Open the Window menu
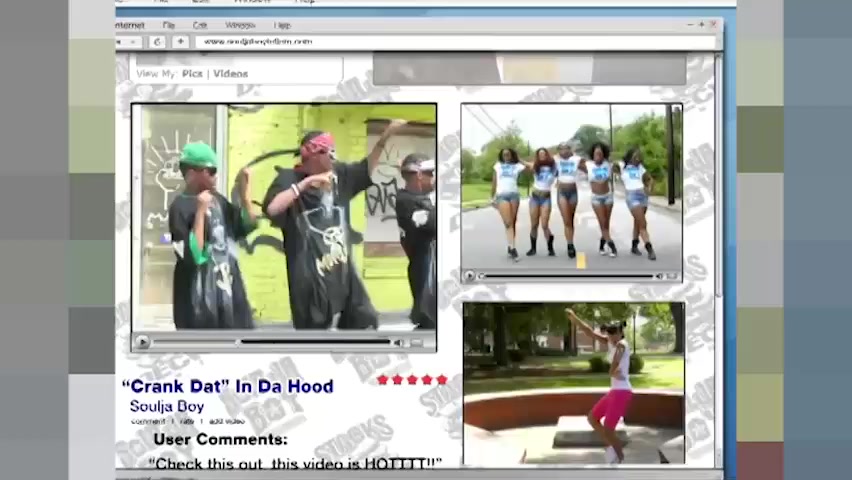 point(240,26)
